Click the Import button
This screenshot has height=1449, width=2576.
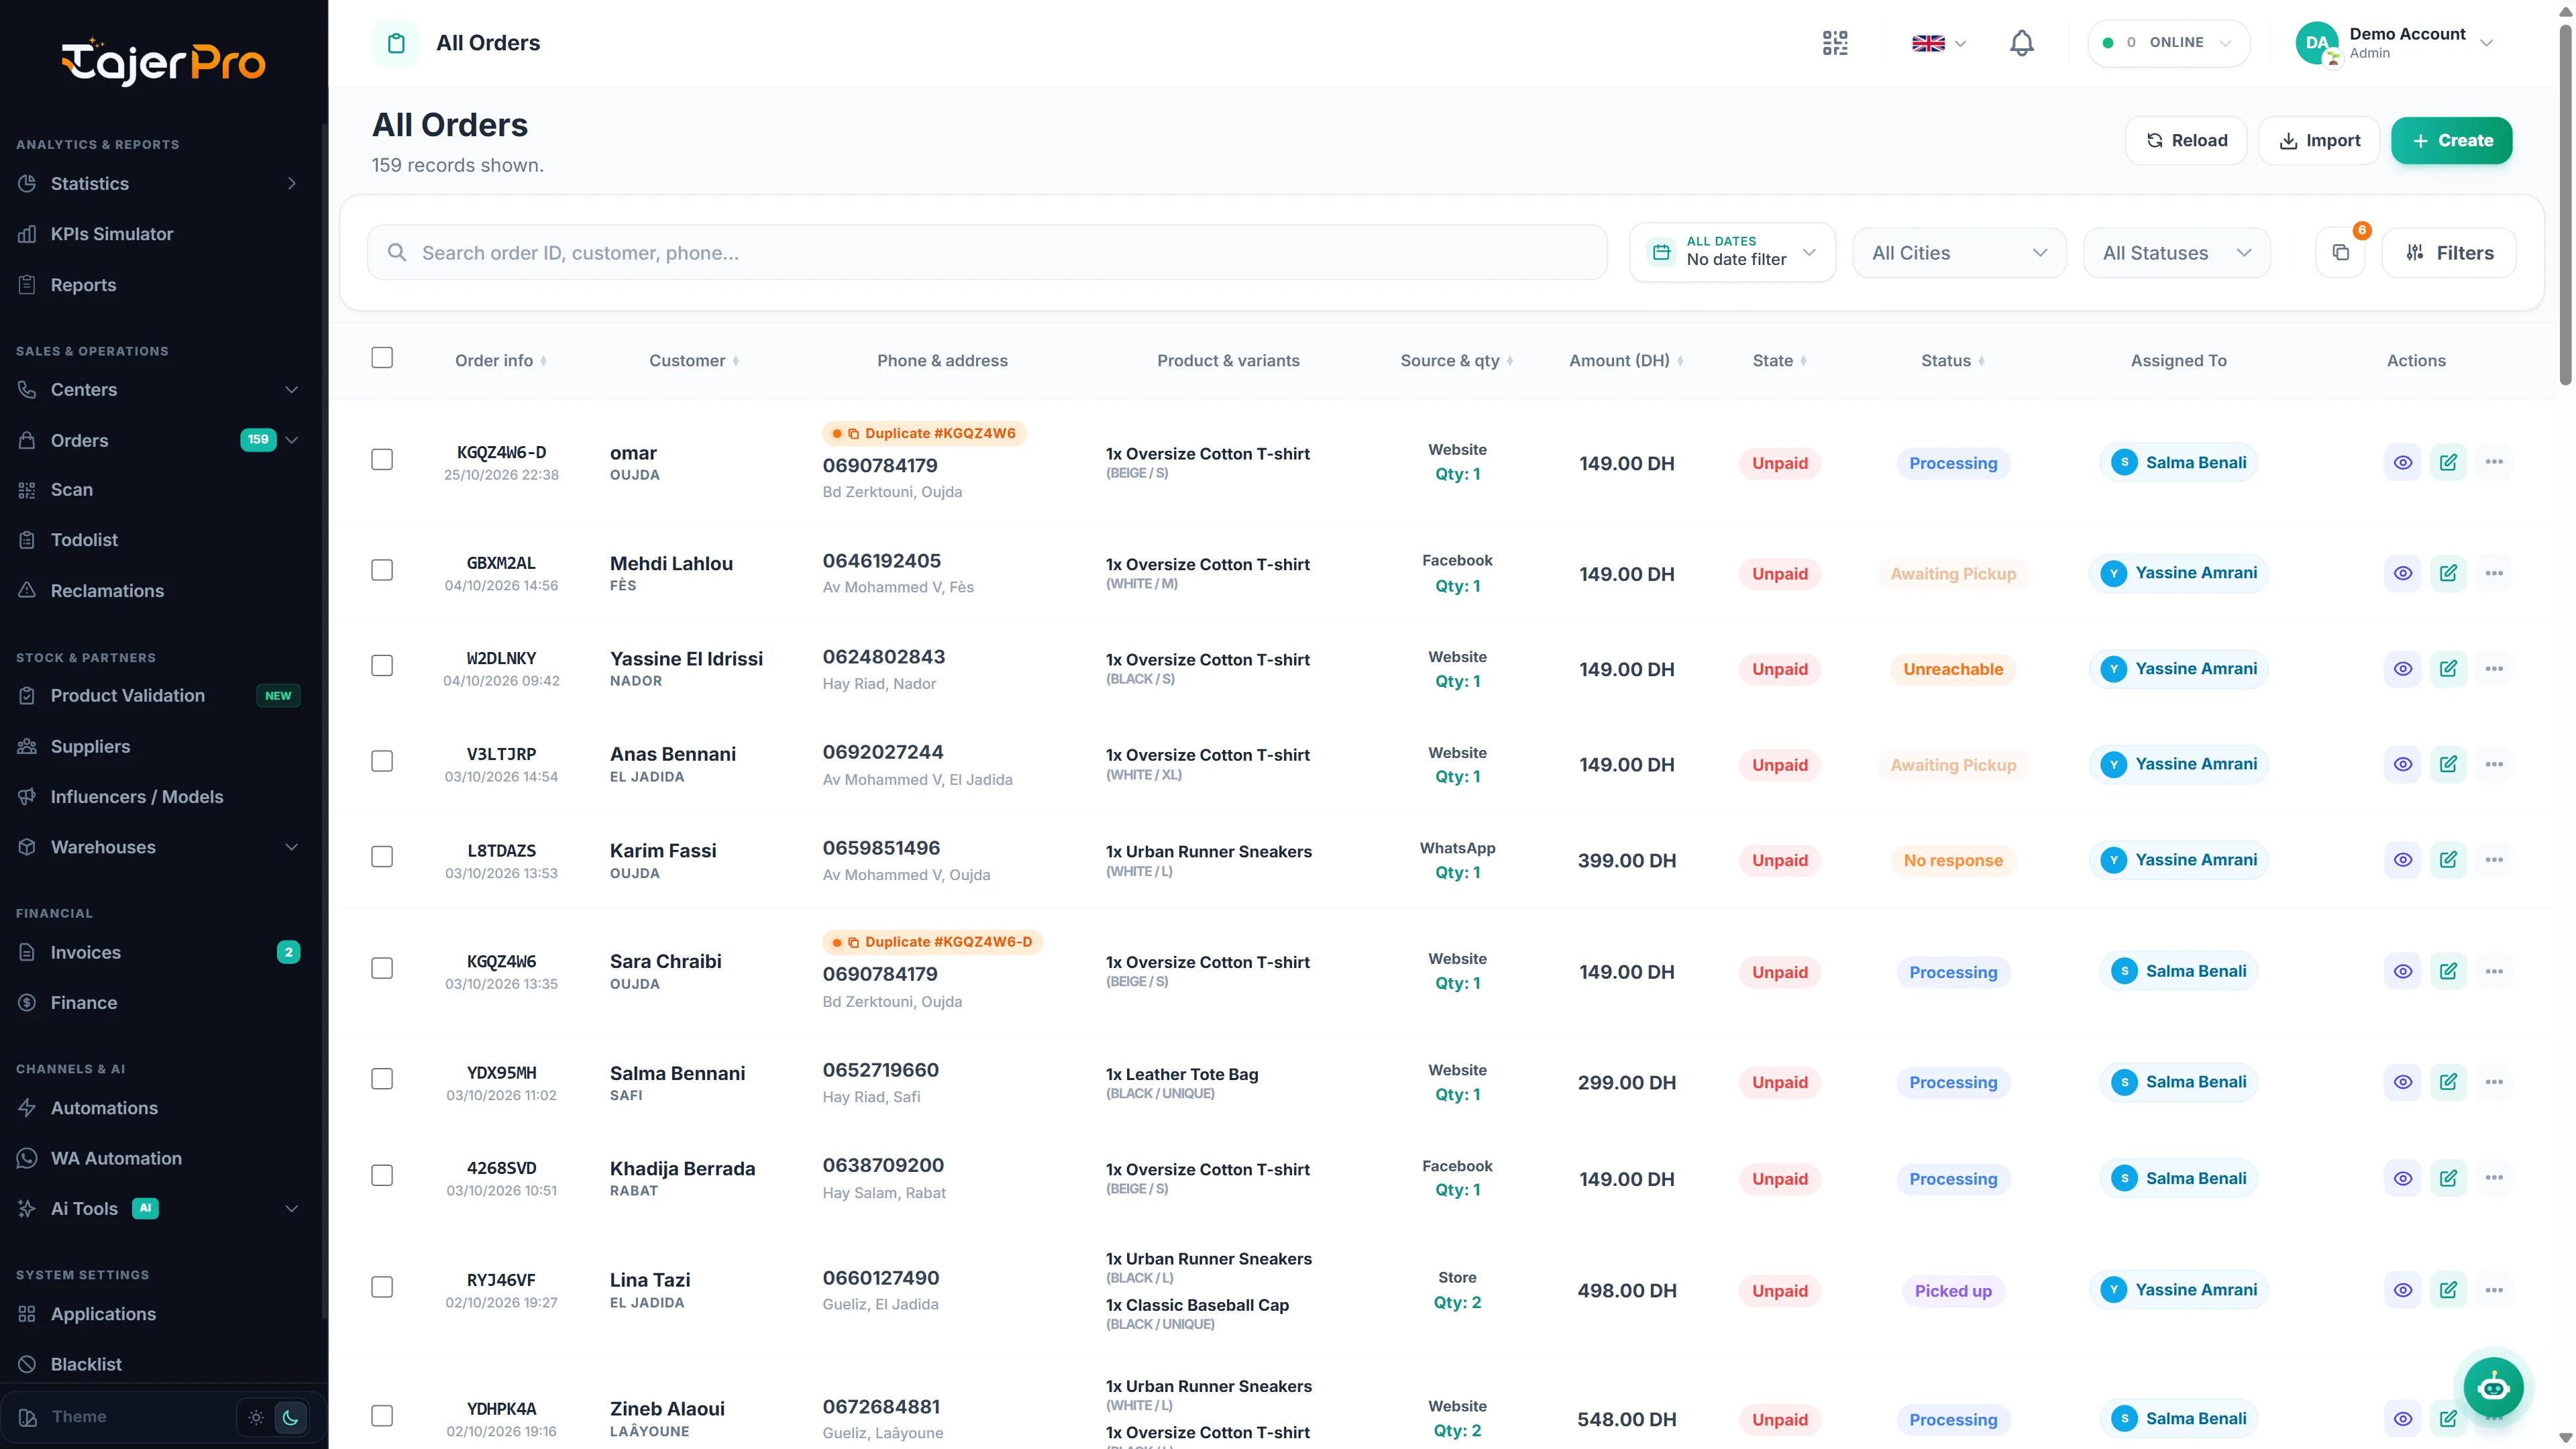[x=2319, y=141]
